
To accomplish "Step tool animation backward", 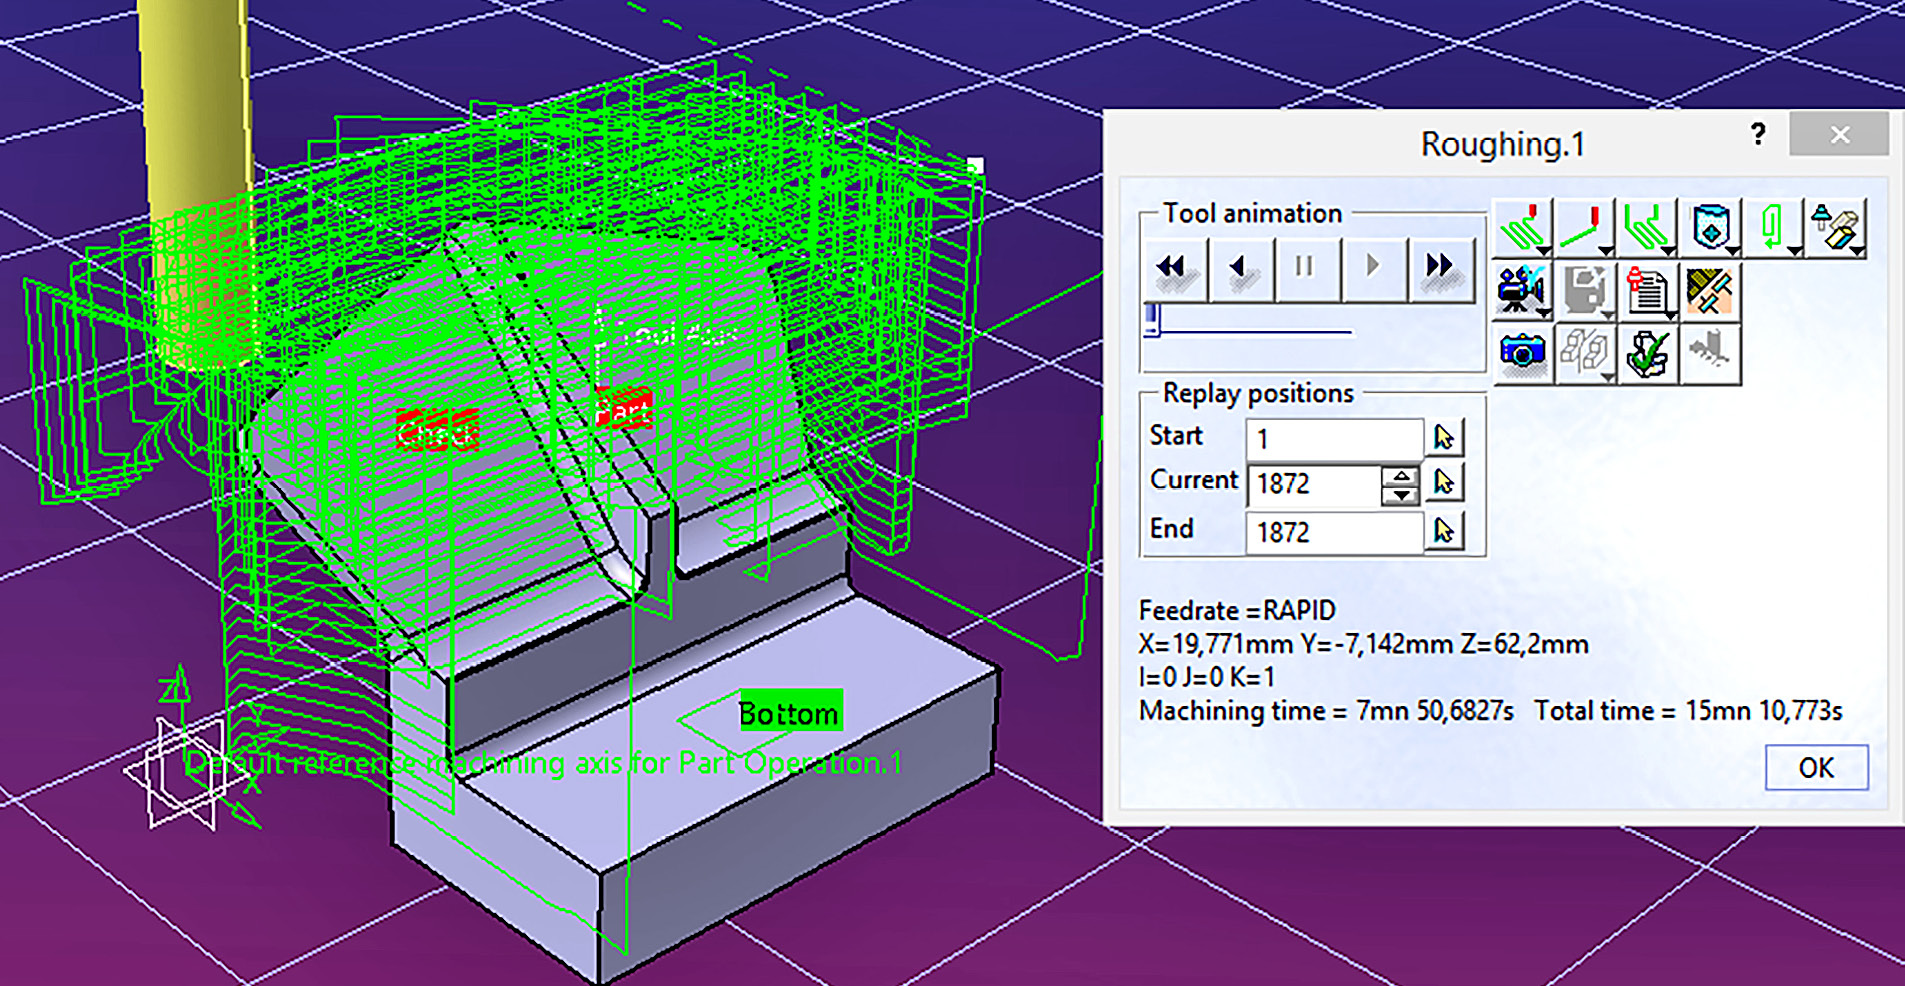I will (x=1239, y=268).
